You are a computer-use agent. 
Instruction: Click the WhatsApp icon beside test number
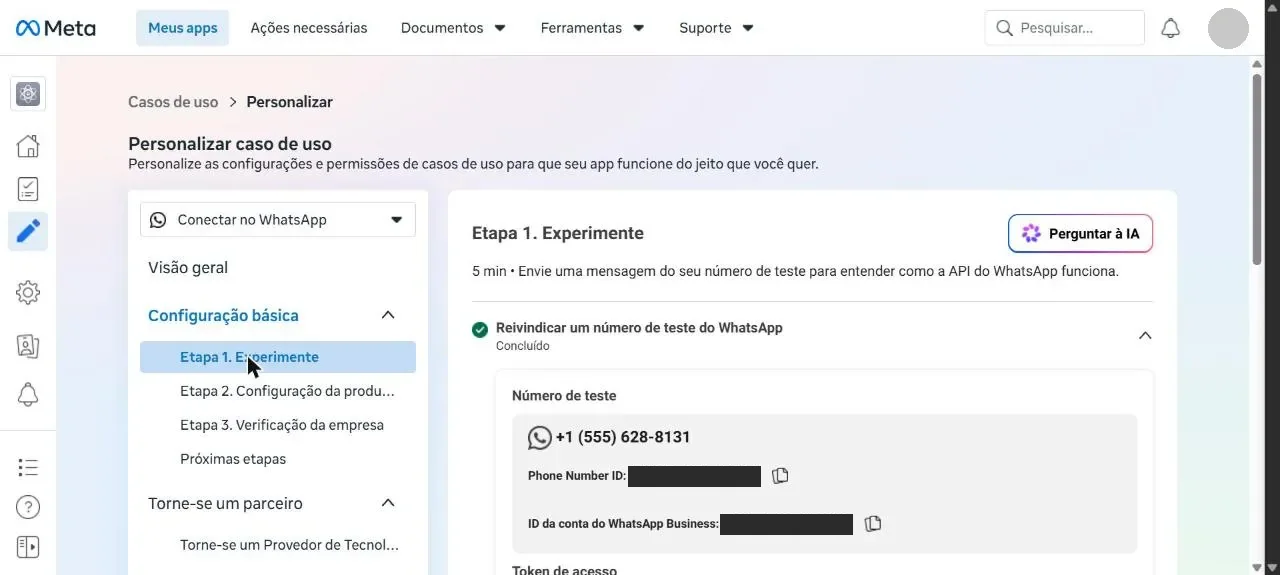tap(540, 437)
